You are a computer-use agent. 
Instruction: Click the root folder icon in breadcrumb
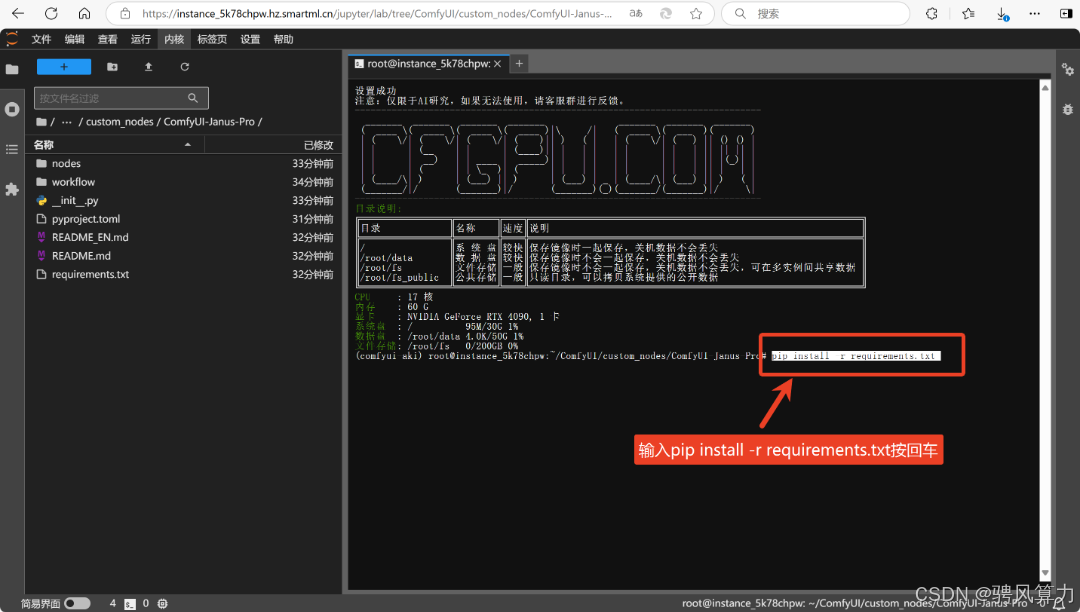pyautogui.click(x=41, y=122)
